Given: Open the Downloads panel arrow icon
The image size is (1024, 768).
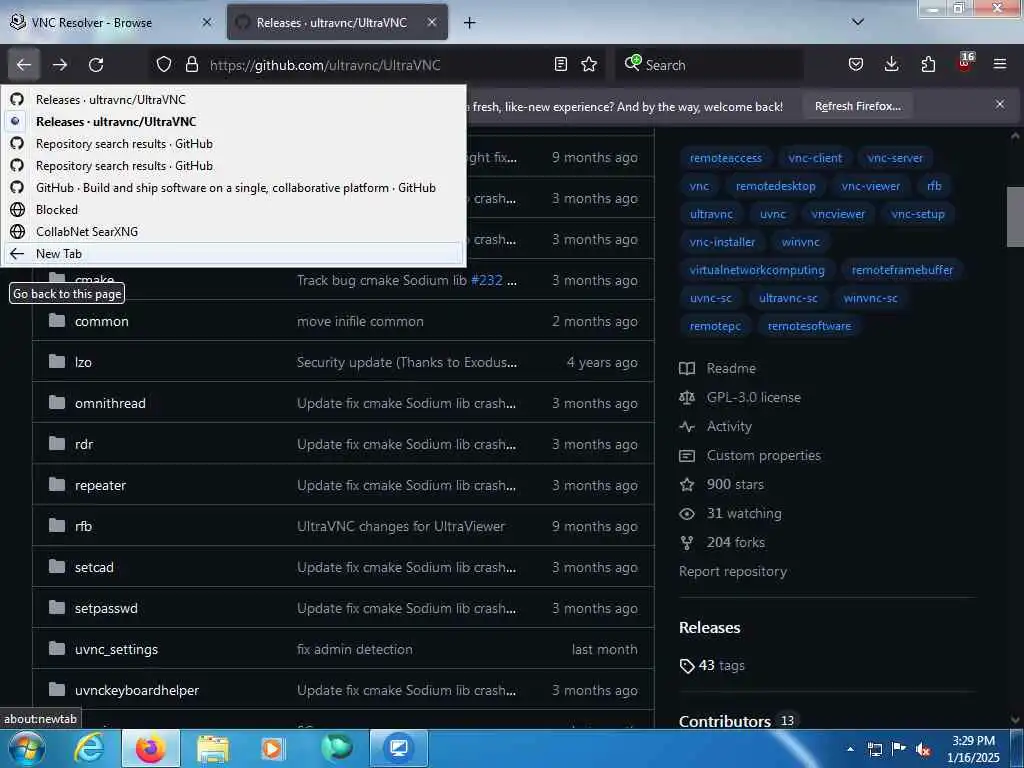Looking at the screenshot, I should pyautogui.click(x=891, y=65).
